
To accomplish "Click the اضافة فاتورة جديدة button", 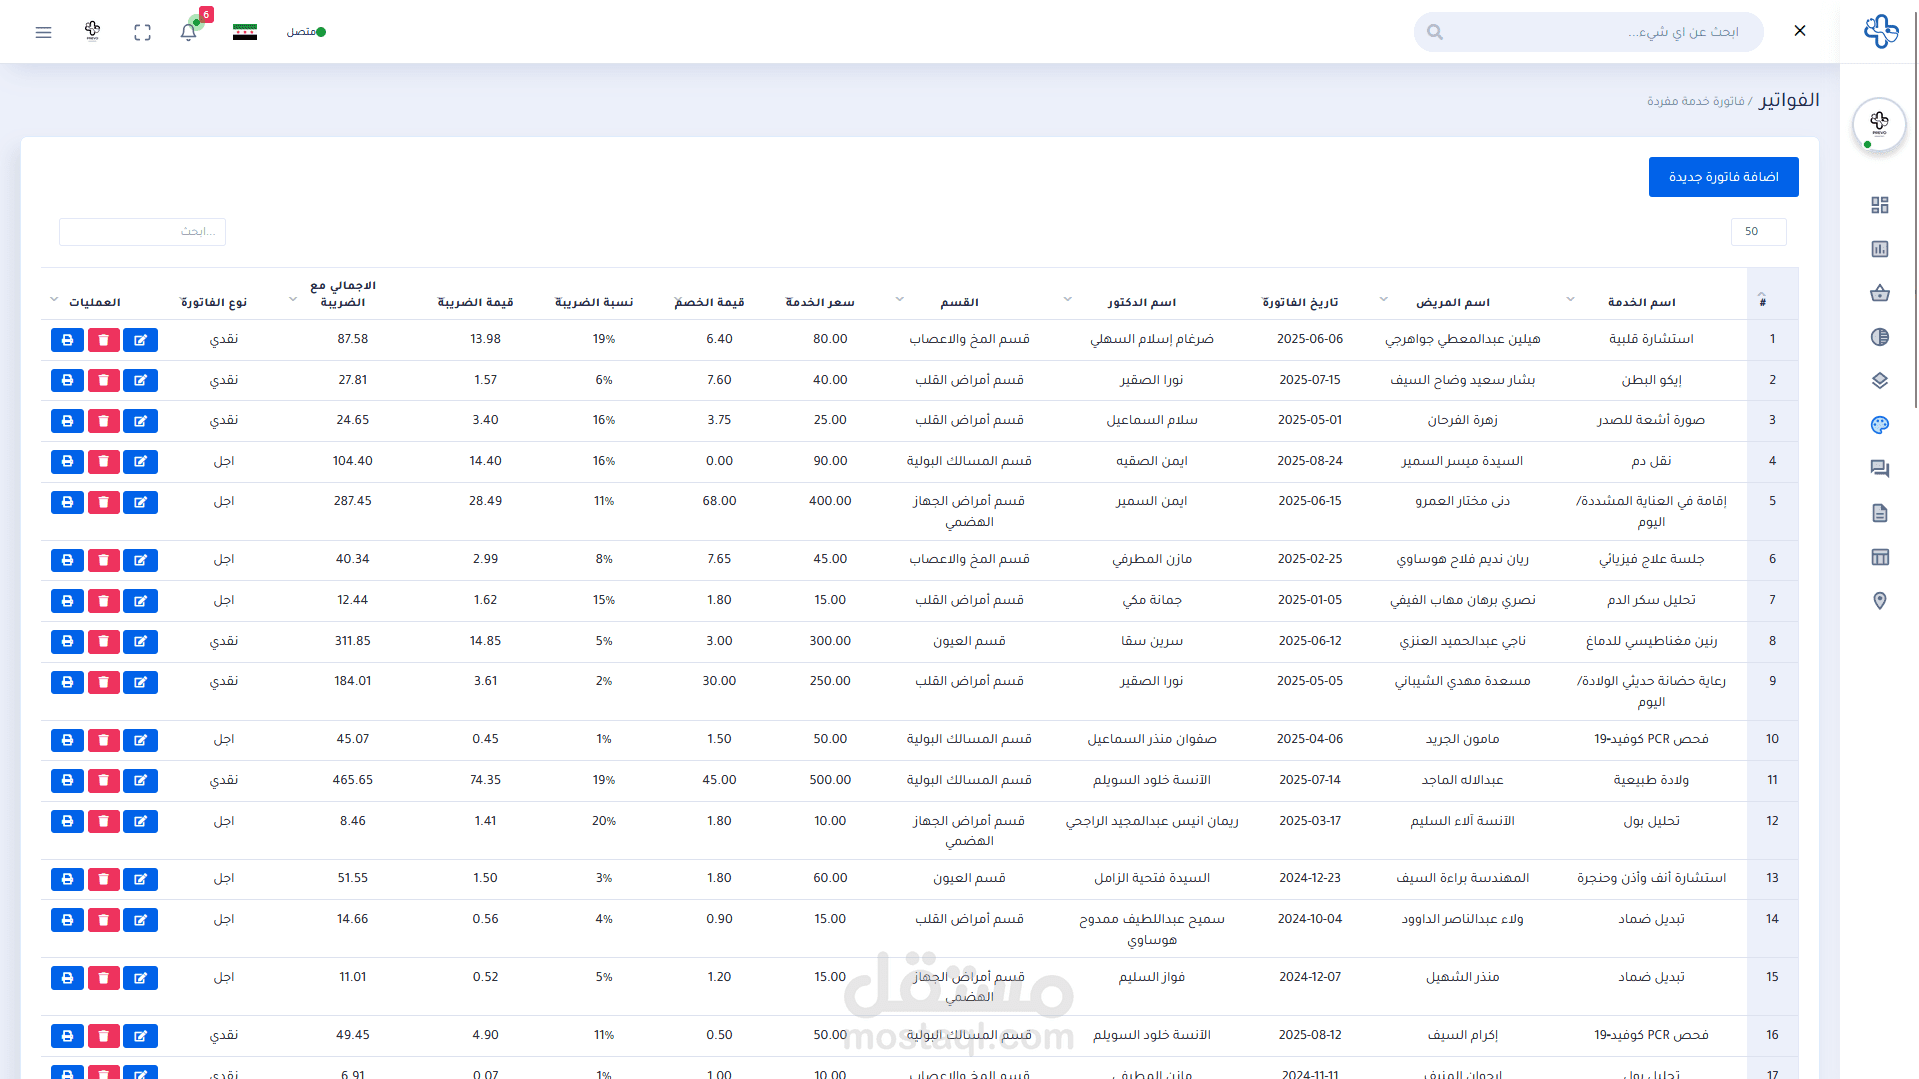I will pyautogui.click(x=1724, y=177).
